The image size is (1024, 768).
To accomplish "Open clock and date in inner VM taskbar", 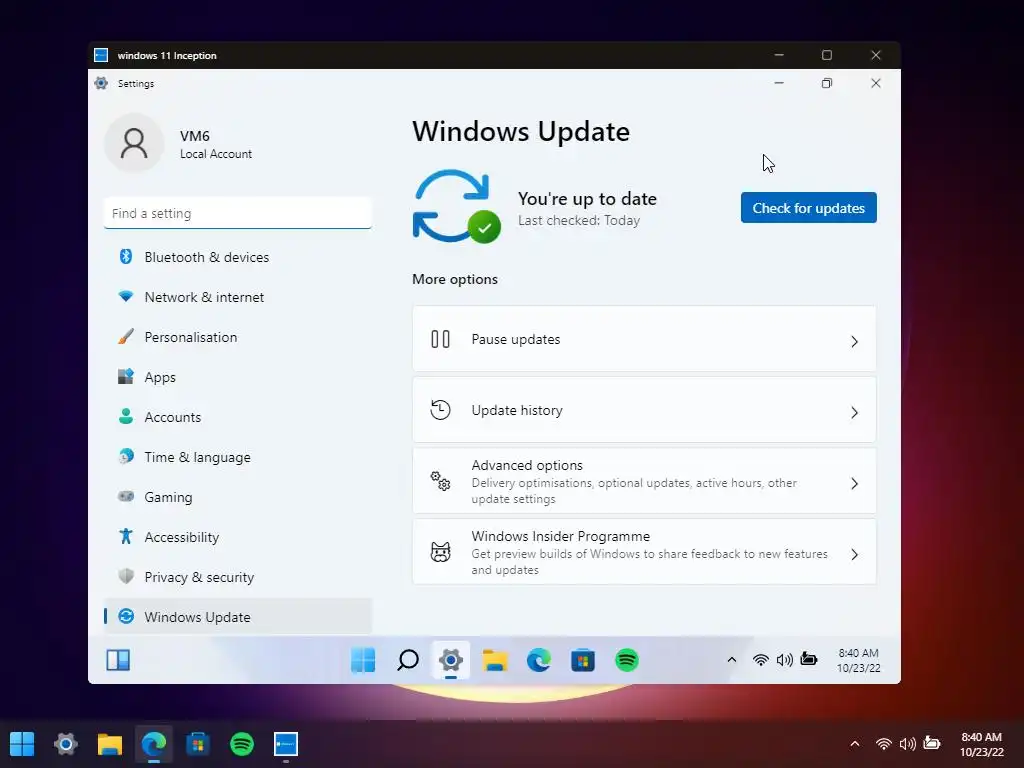I will click(x=858, y=660).
